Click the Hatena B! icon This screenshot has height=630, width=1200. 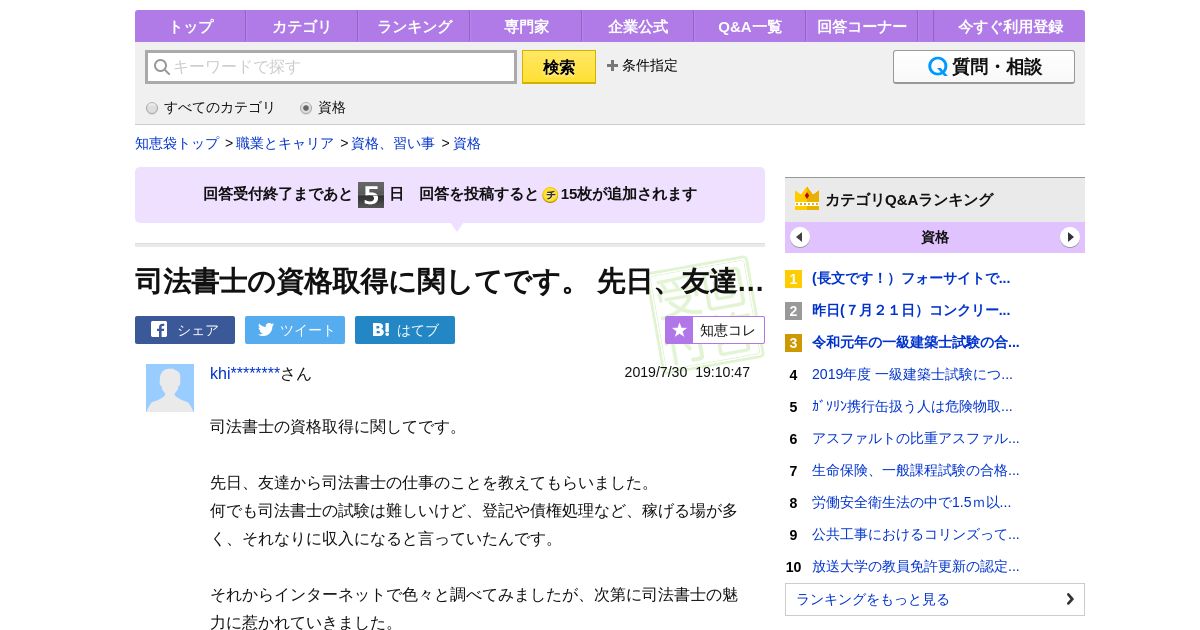[x=380, y=330]
